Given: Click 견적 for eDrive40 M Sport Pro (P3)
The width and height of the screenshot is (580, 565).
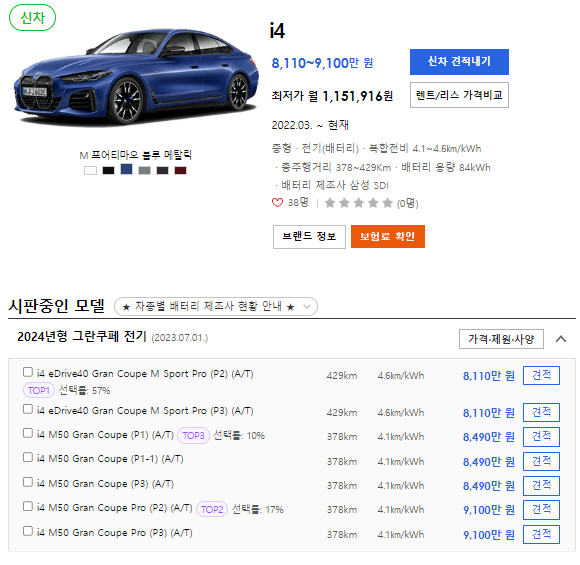Looking at the screenshot, I should [541, 413].
